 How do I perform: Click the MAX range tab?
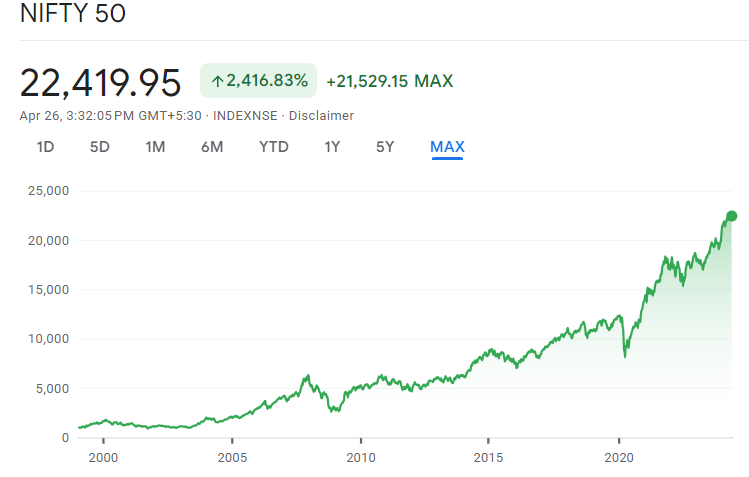[447, 147]
